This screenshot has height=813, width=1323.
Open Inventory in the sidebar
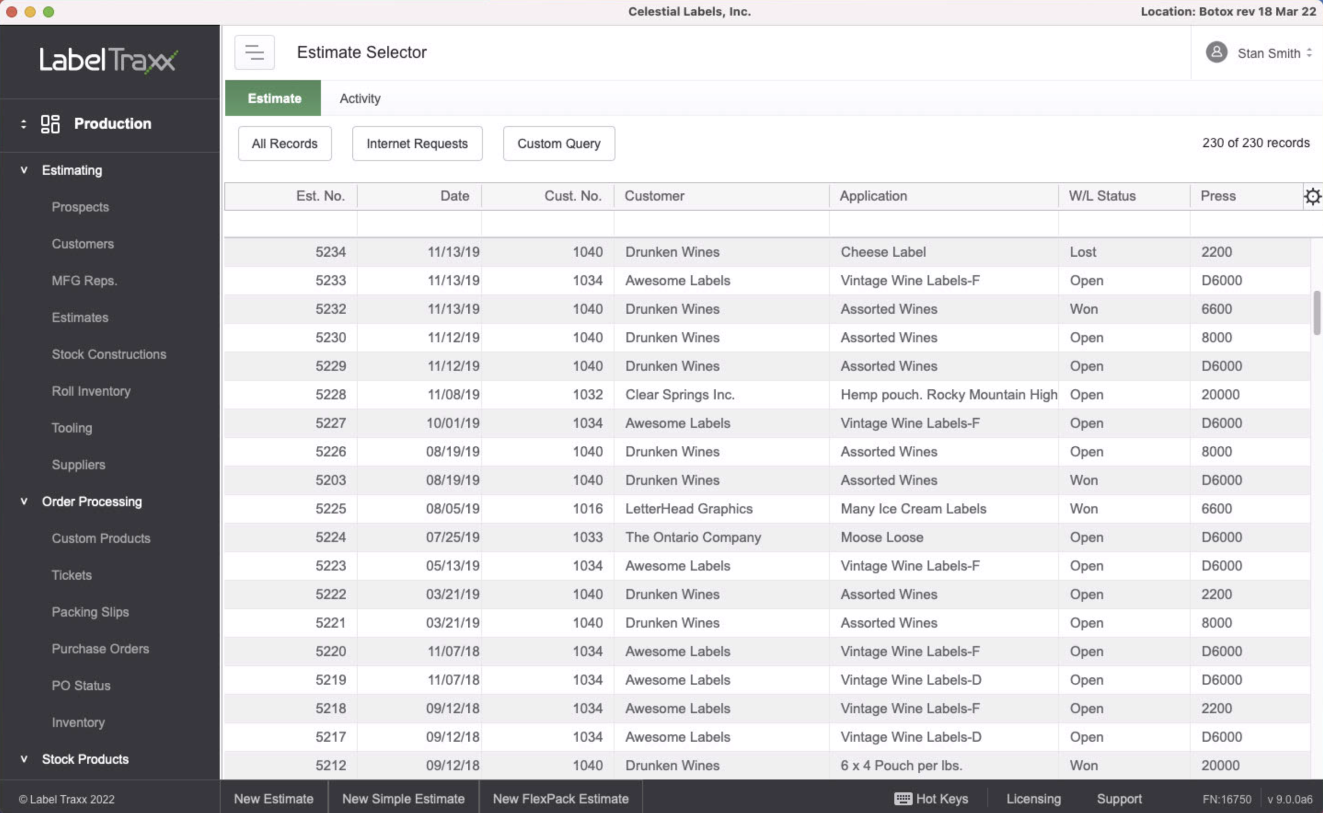78,723
